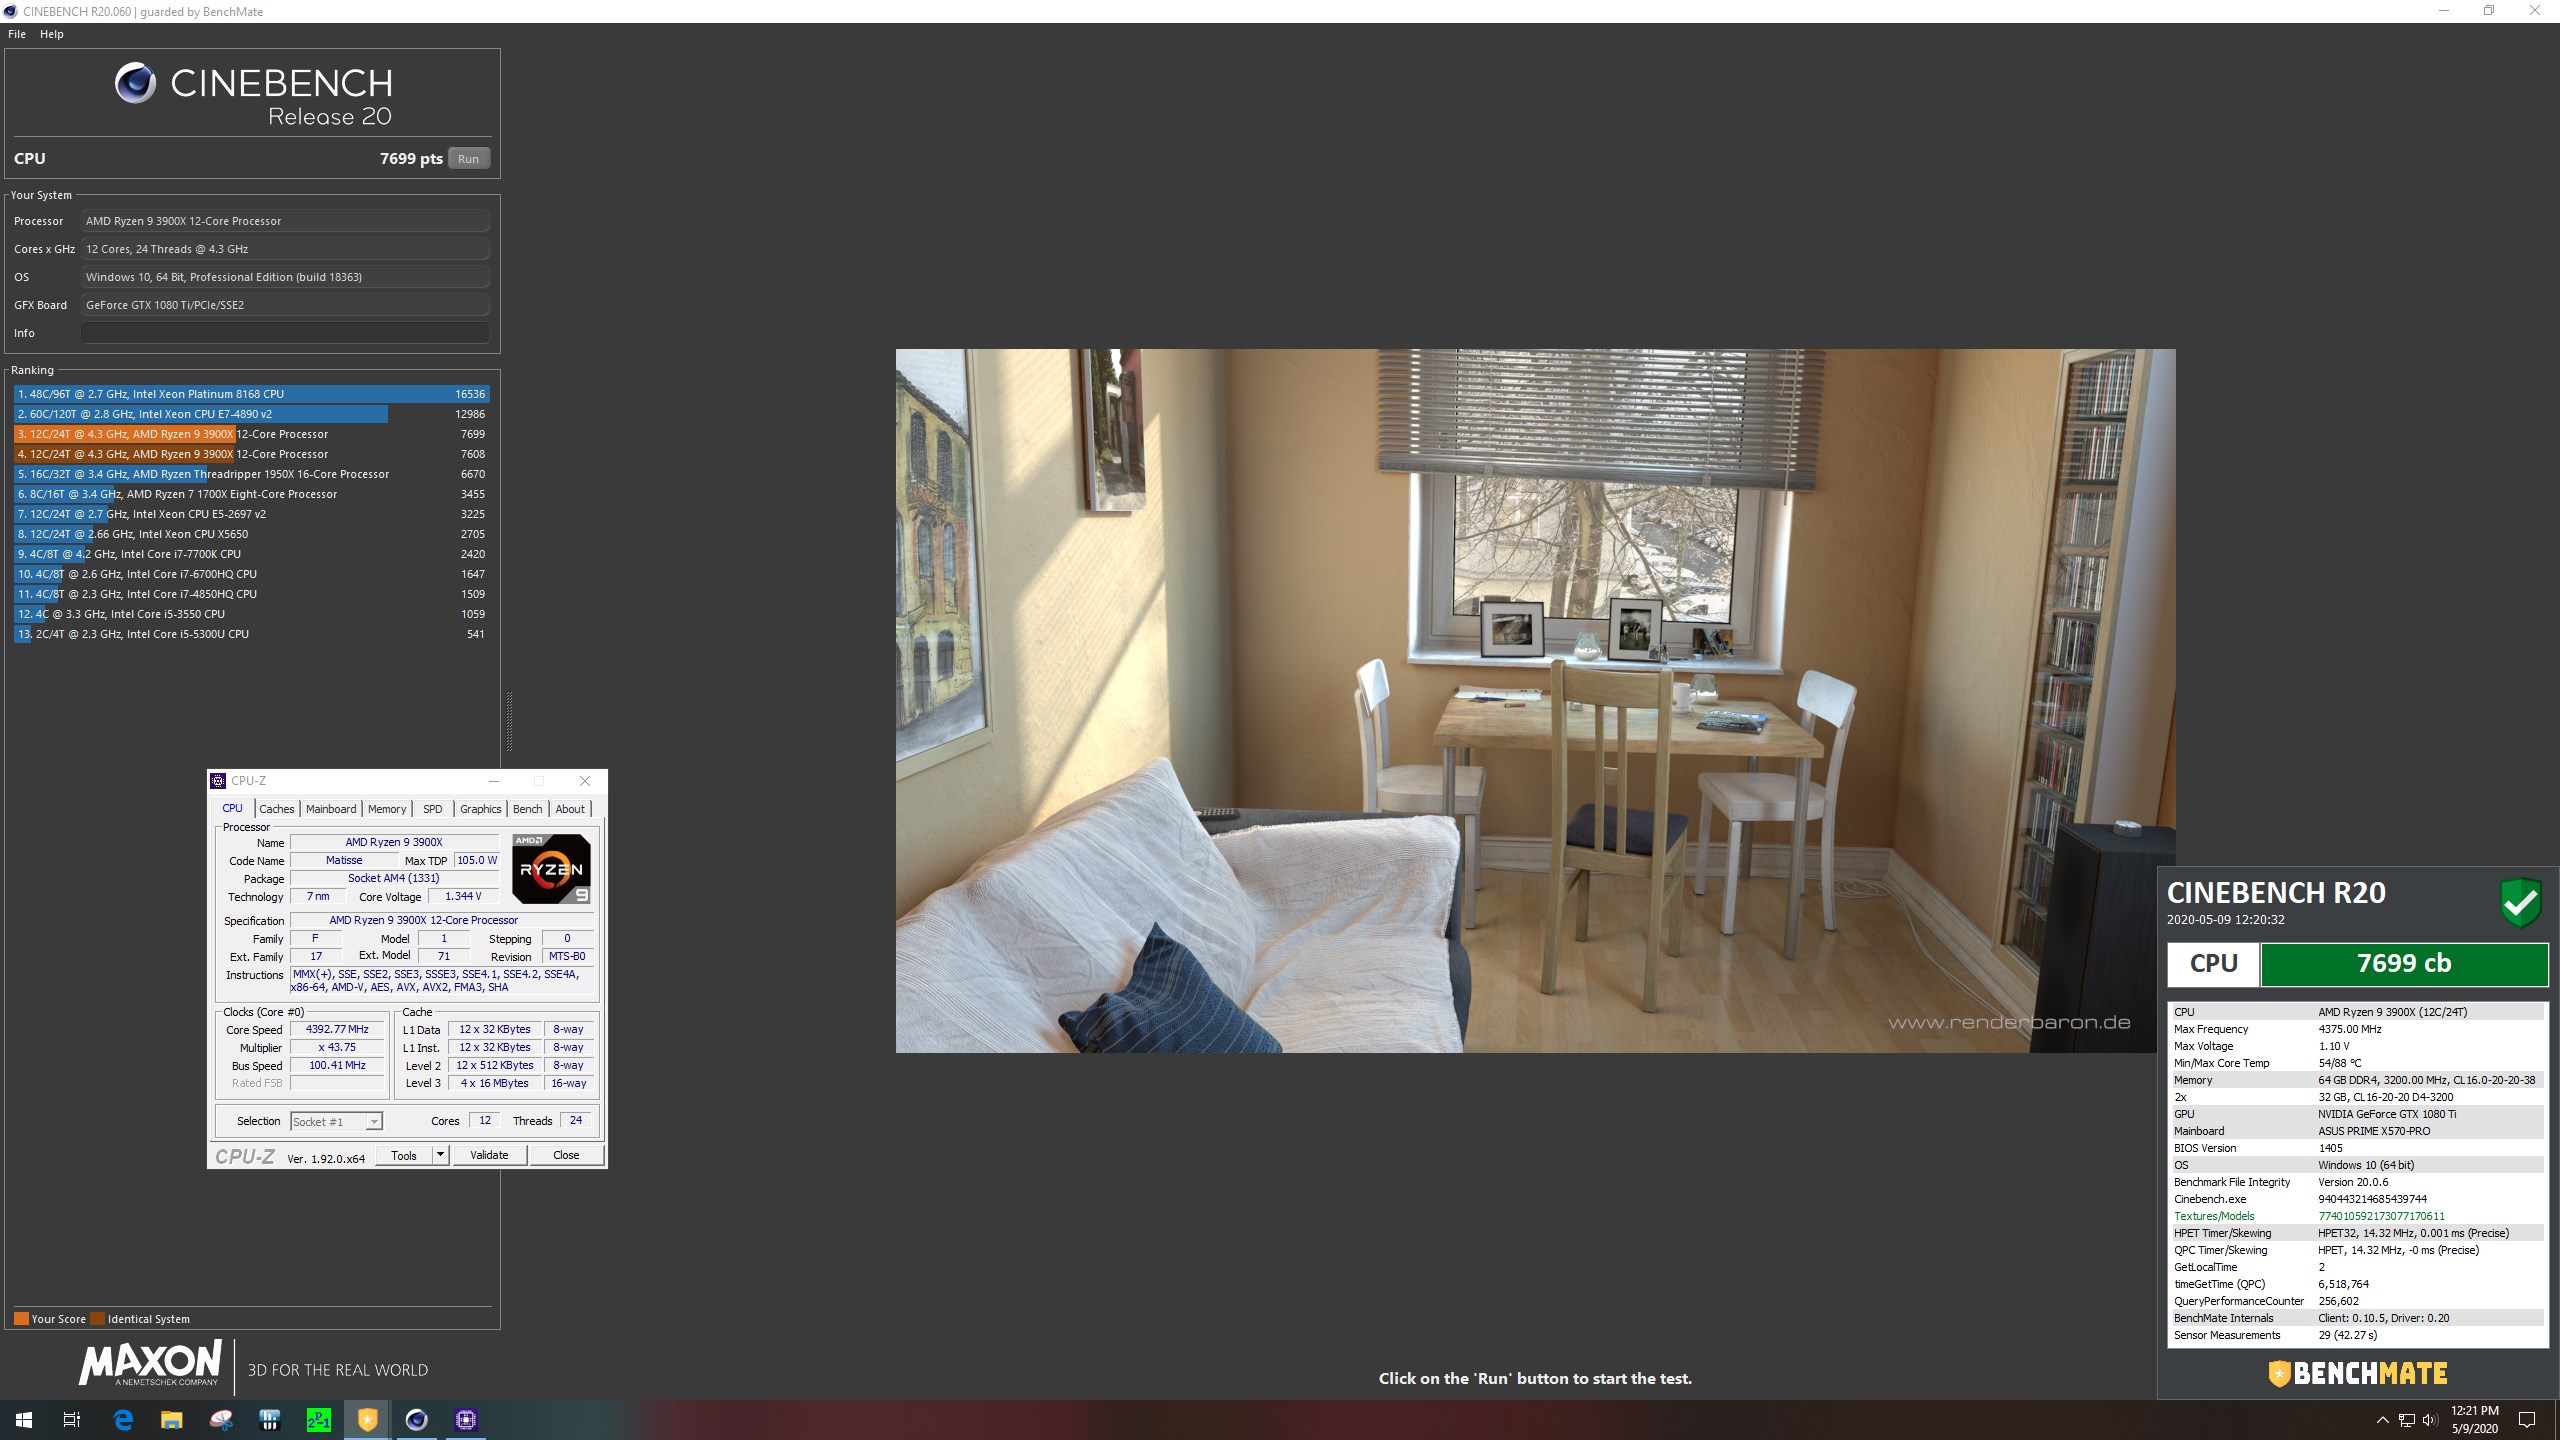This screenshot has height=1440, width=2560.
Task: Minimize the CPU-Z window
Action: [494, 781]
